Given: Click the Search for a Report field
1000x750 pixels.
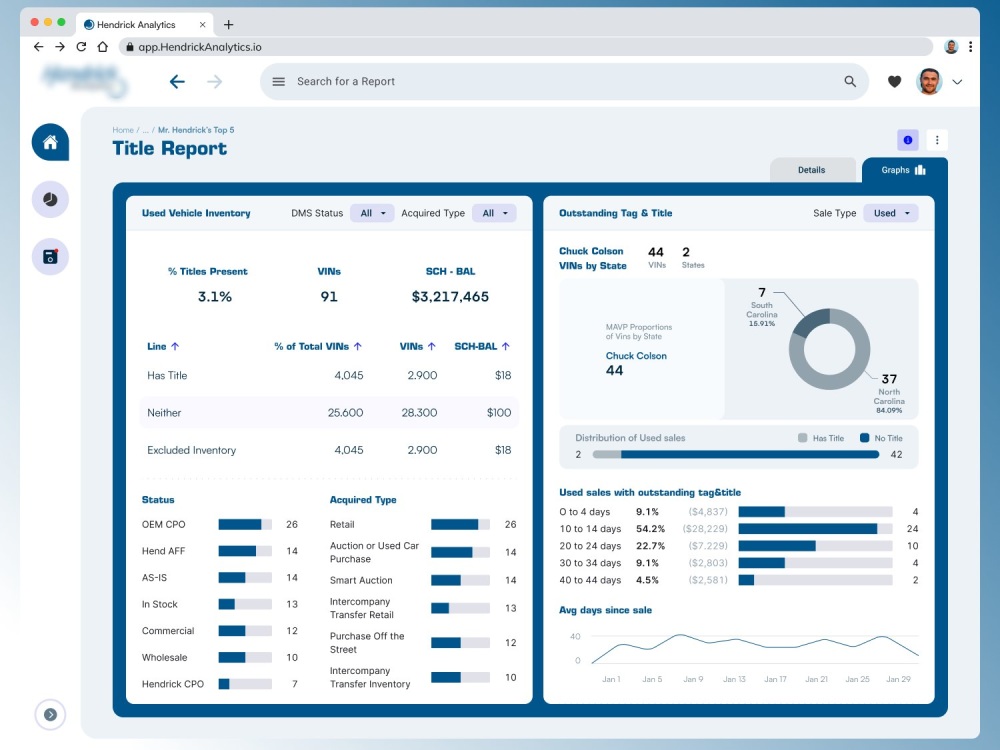Looking at the screenshot, I should click(564, 82).
